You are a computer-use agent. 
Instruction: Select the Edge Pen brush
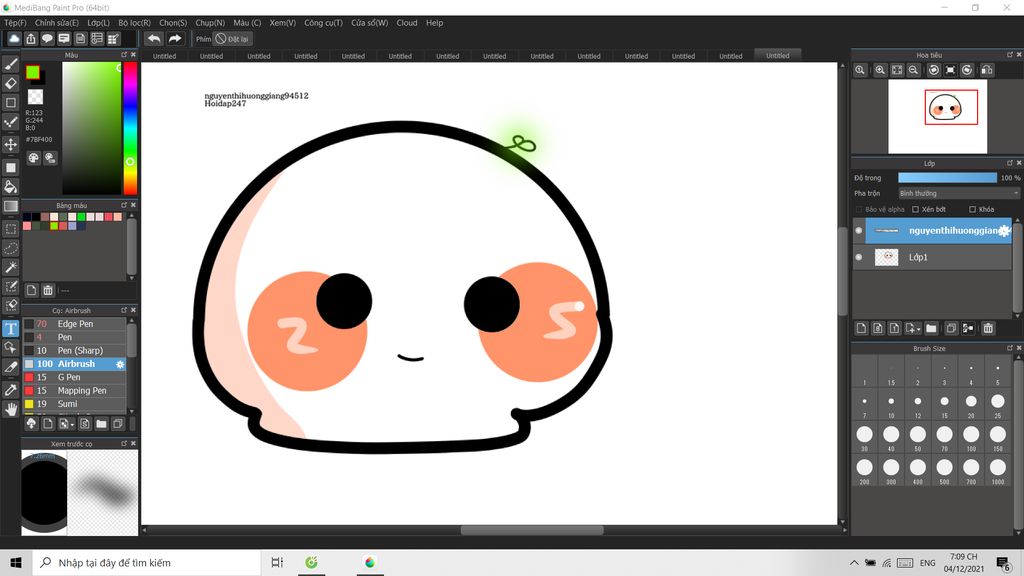click(x=75, y=324)
